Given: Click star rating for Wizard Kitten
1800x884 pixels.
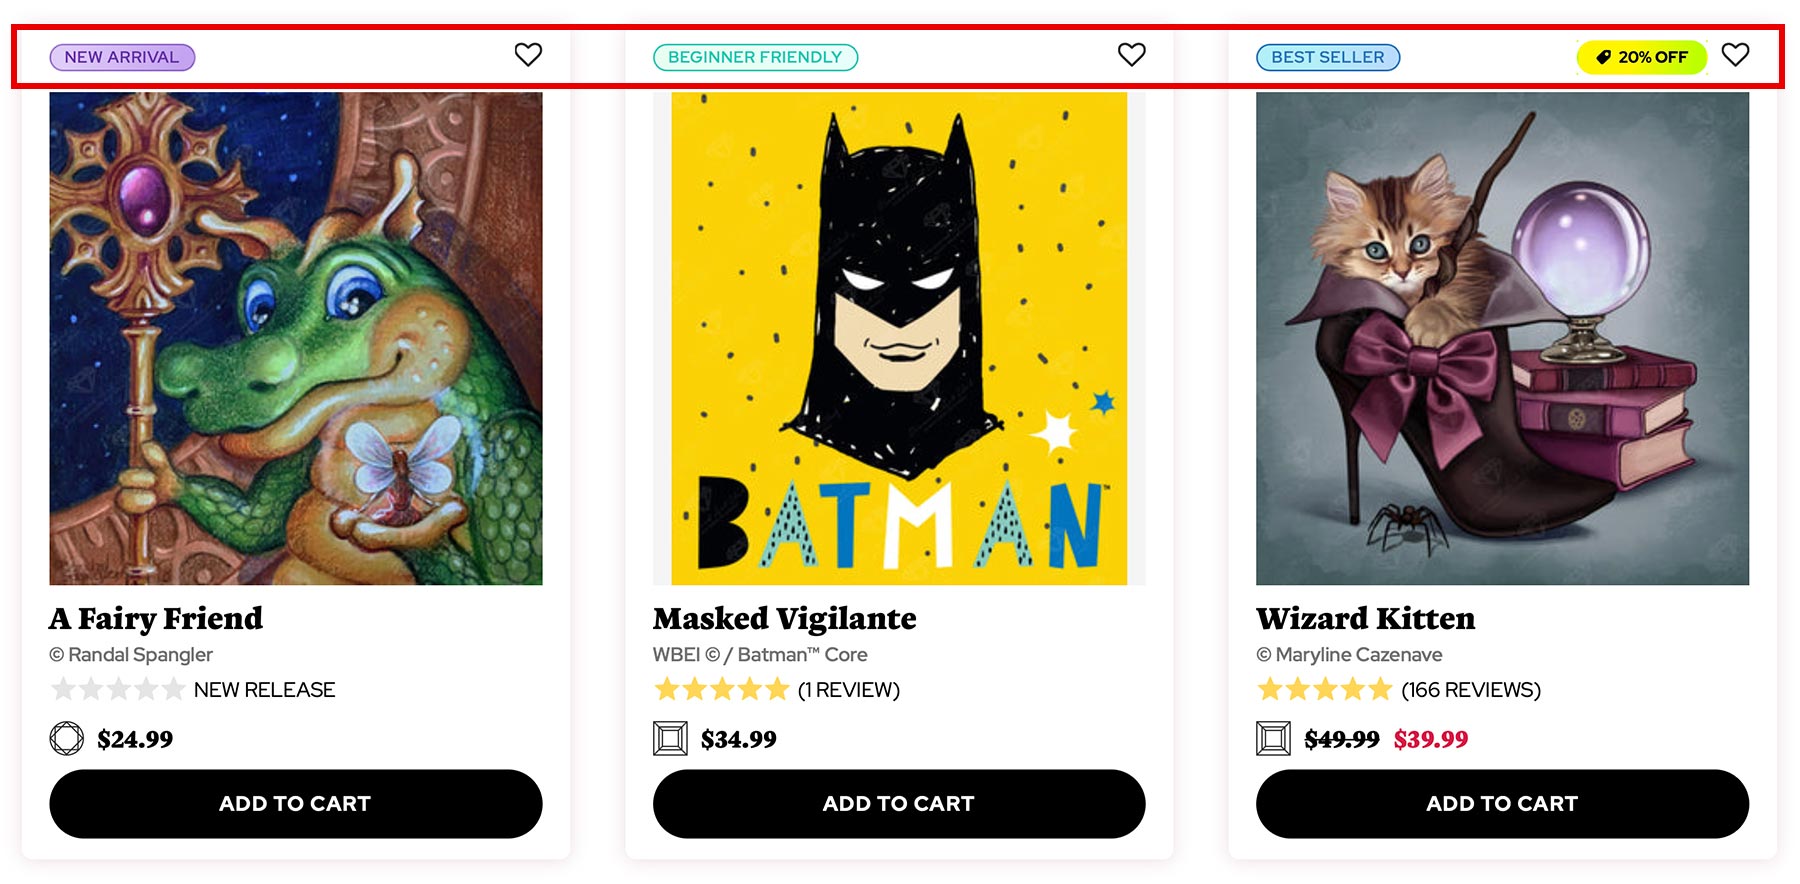Looking at the screenshot, I should (1324, 689).
